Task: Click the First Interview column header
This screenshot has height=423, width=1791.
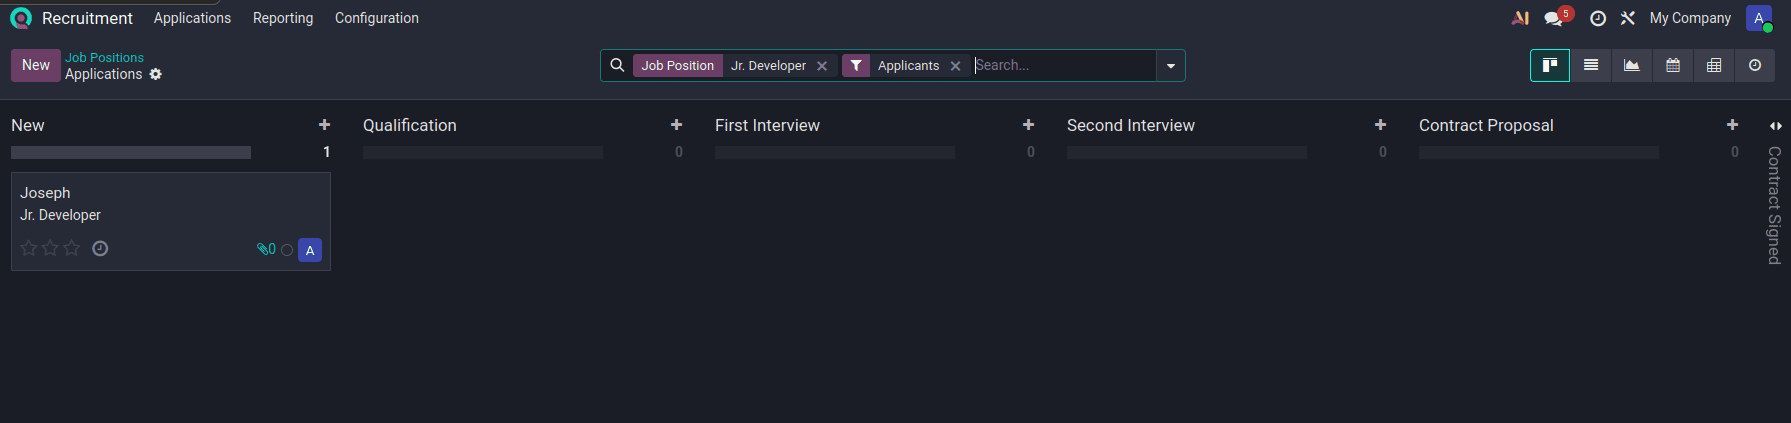Action: (x=767, y=125)
